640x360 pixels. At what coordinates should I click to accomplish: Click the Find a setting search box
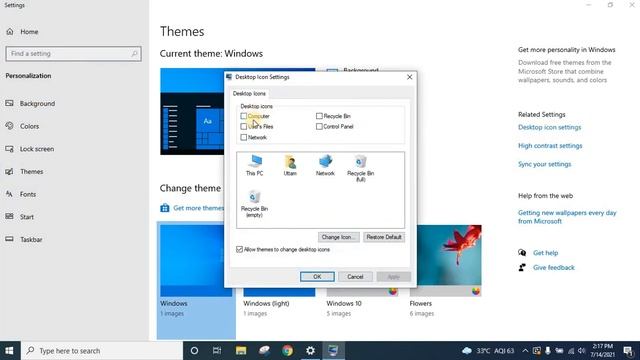[73, 53]
